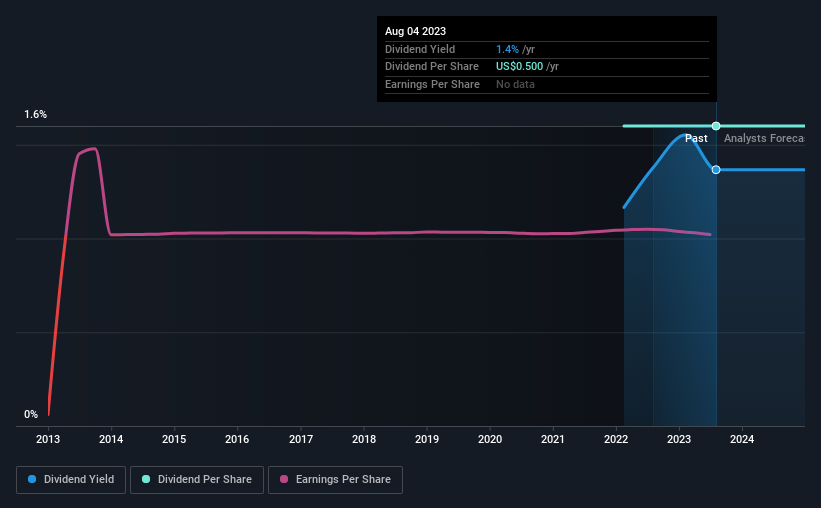Image resolution: width=821 pixels, height=508 pixels.
Task: Click the Analysts Forecast label
Action: (764, 138)
